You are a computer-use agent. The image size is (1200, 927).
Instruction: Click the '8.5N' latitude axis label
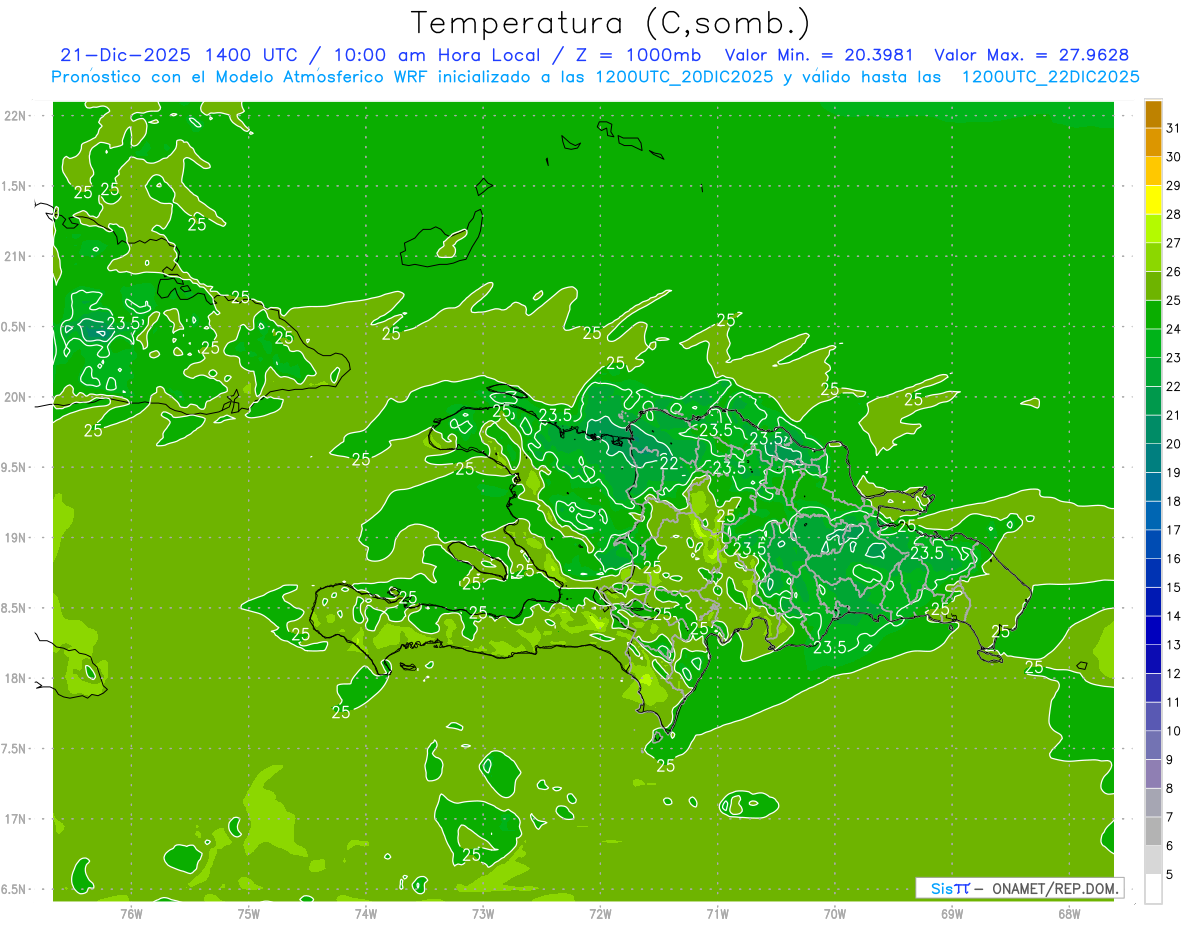pyautogui.click(x=15, y=608)
